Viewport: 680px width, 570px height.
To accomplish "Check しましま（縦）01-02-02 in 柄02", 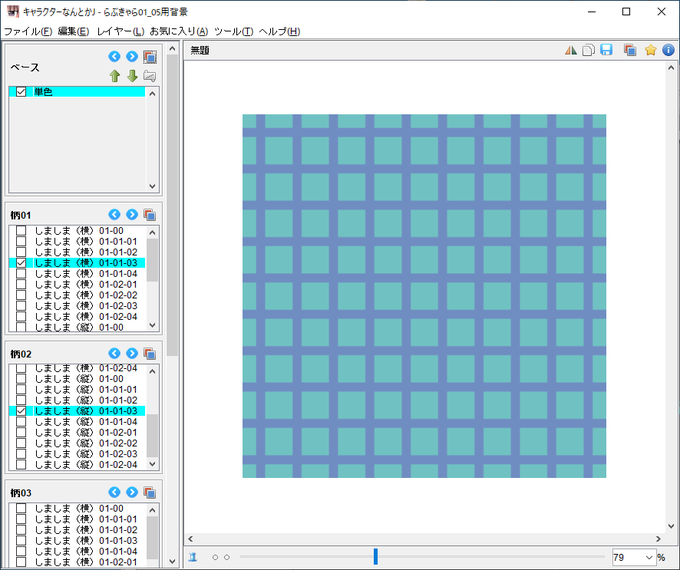I will (21, 443).
